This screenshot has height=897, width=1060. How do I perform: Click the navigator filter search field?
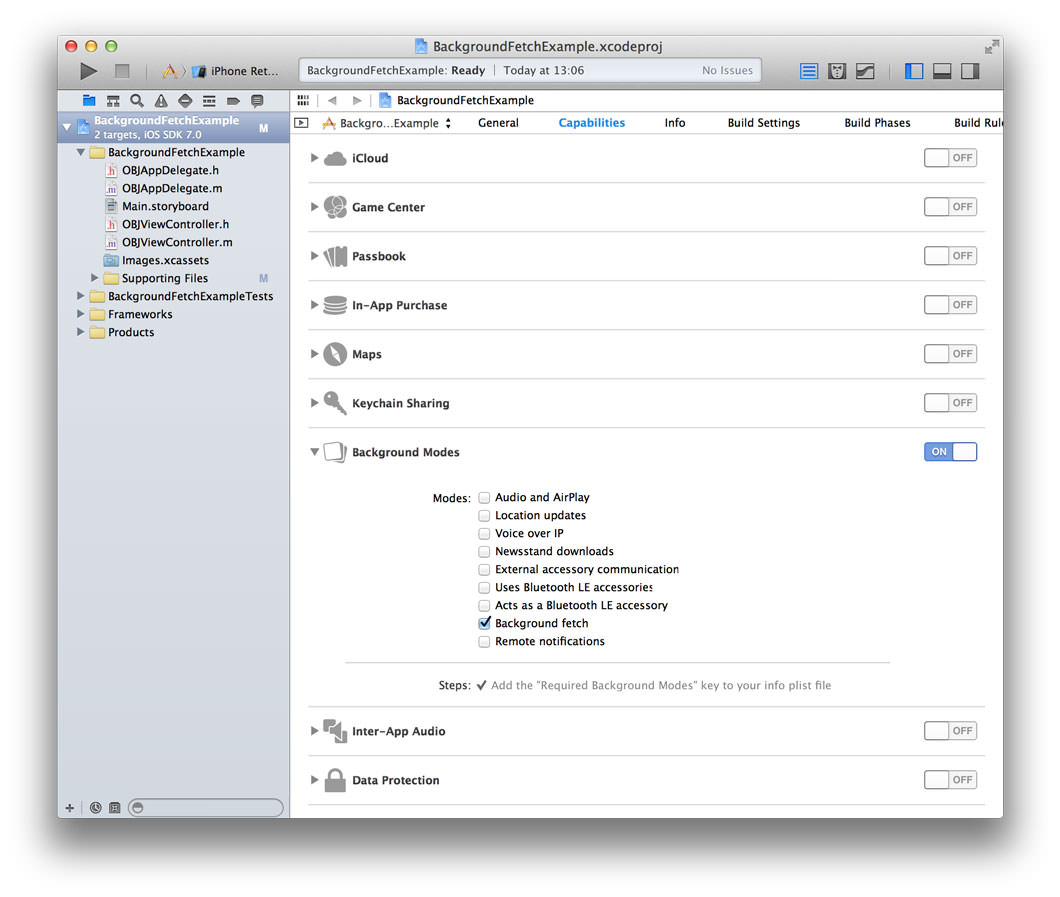pyautogui.click(x=206, y=807)
